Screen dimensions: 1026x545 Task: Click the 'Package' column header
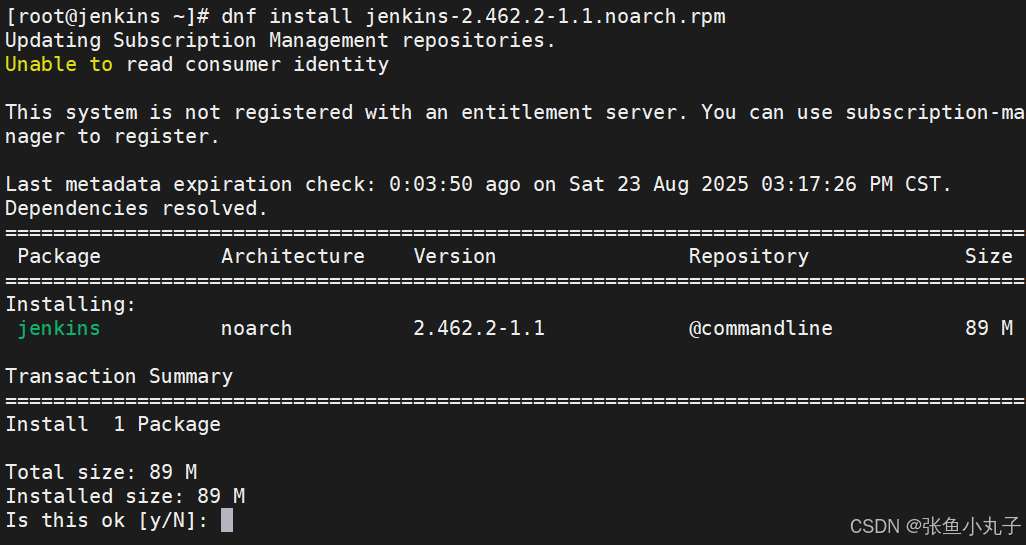[59, 256]
